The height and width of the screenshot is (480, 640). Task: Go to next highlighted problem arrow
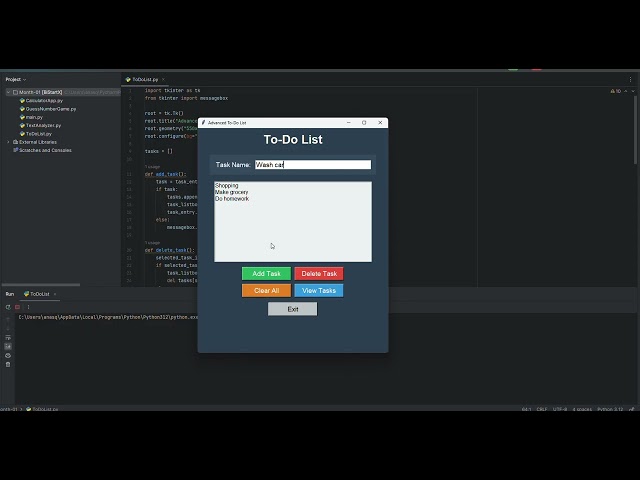(x=633, y=91)
